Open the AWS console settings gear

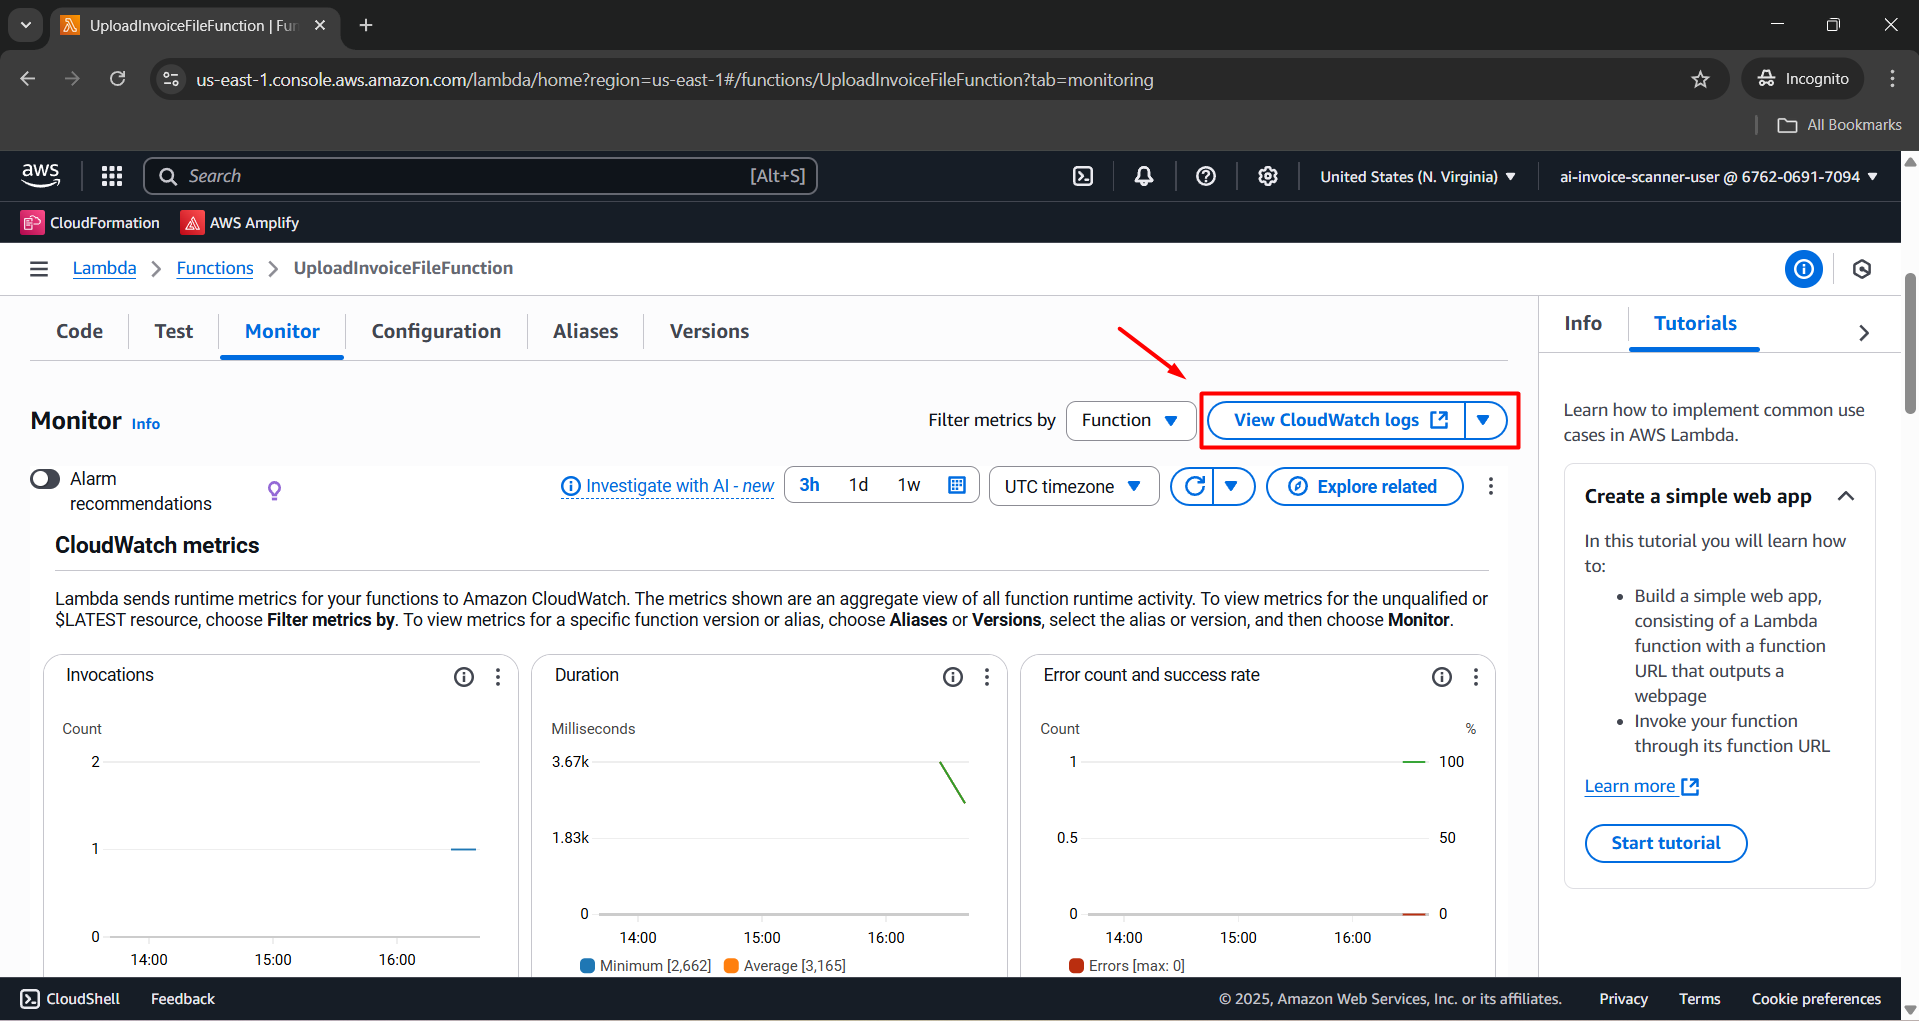point(1267,175)
